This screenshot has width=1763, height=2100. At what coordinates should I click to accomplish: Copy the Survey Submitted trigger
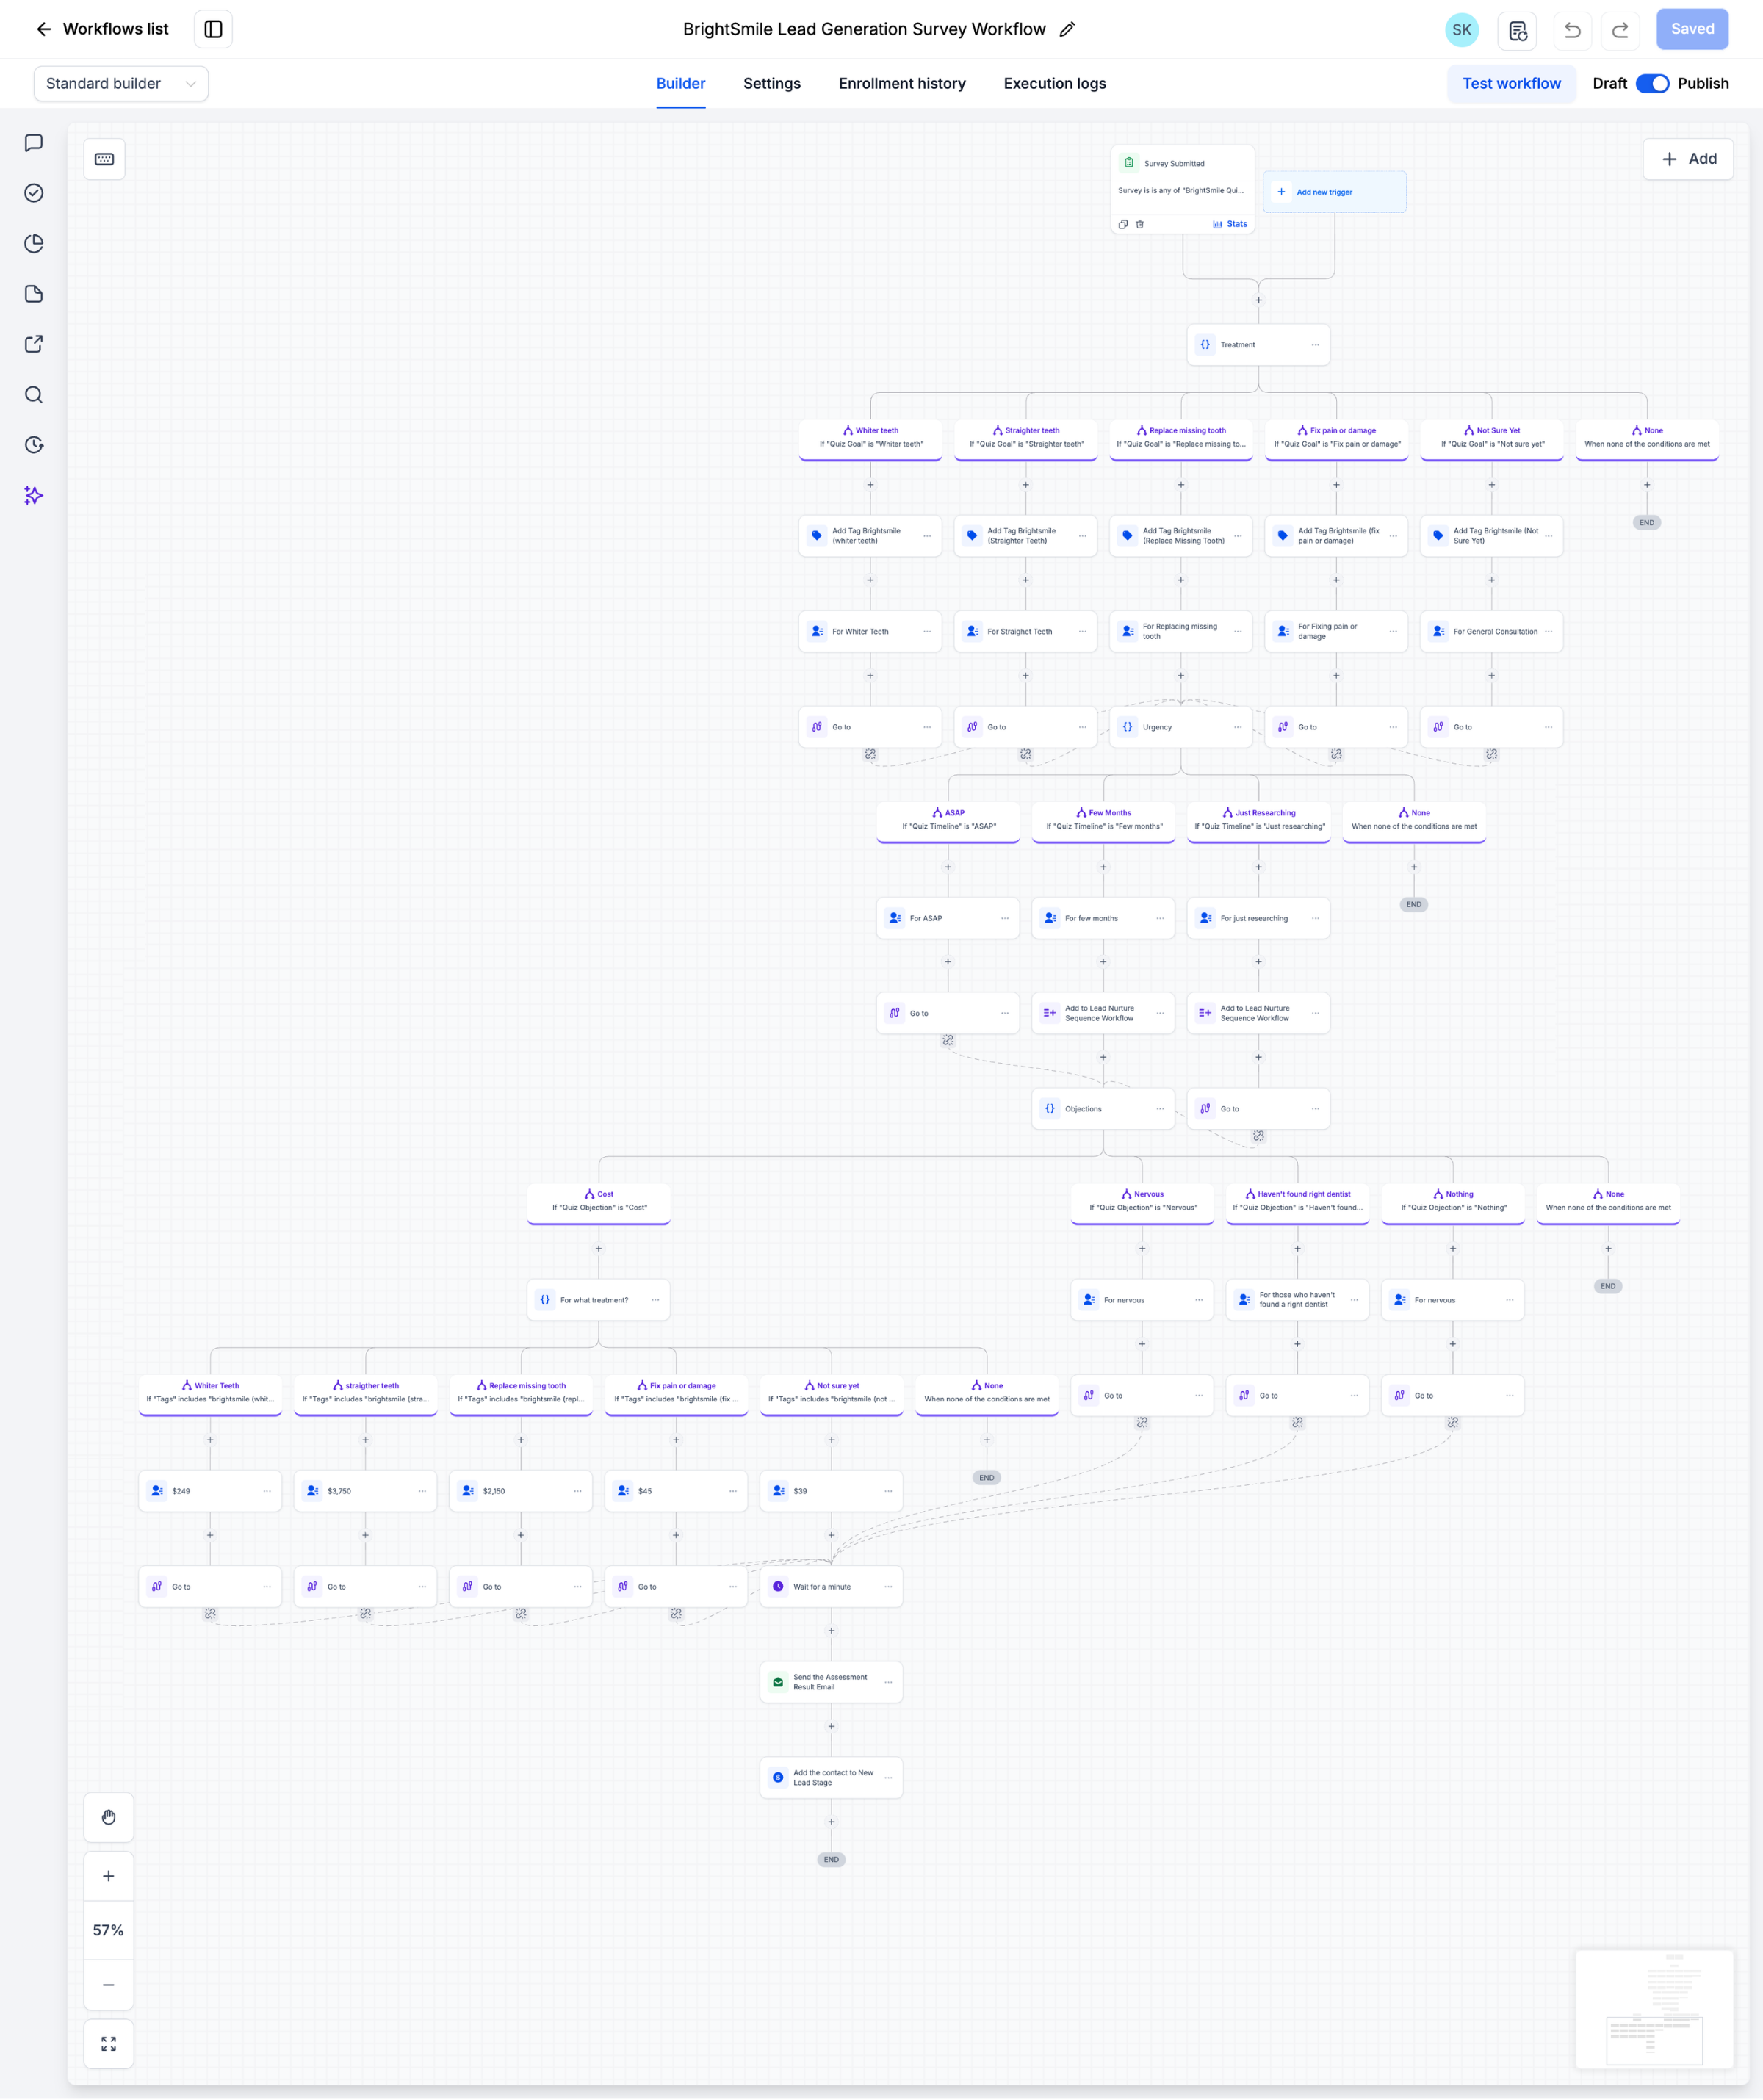(1123, 225)
